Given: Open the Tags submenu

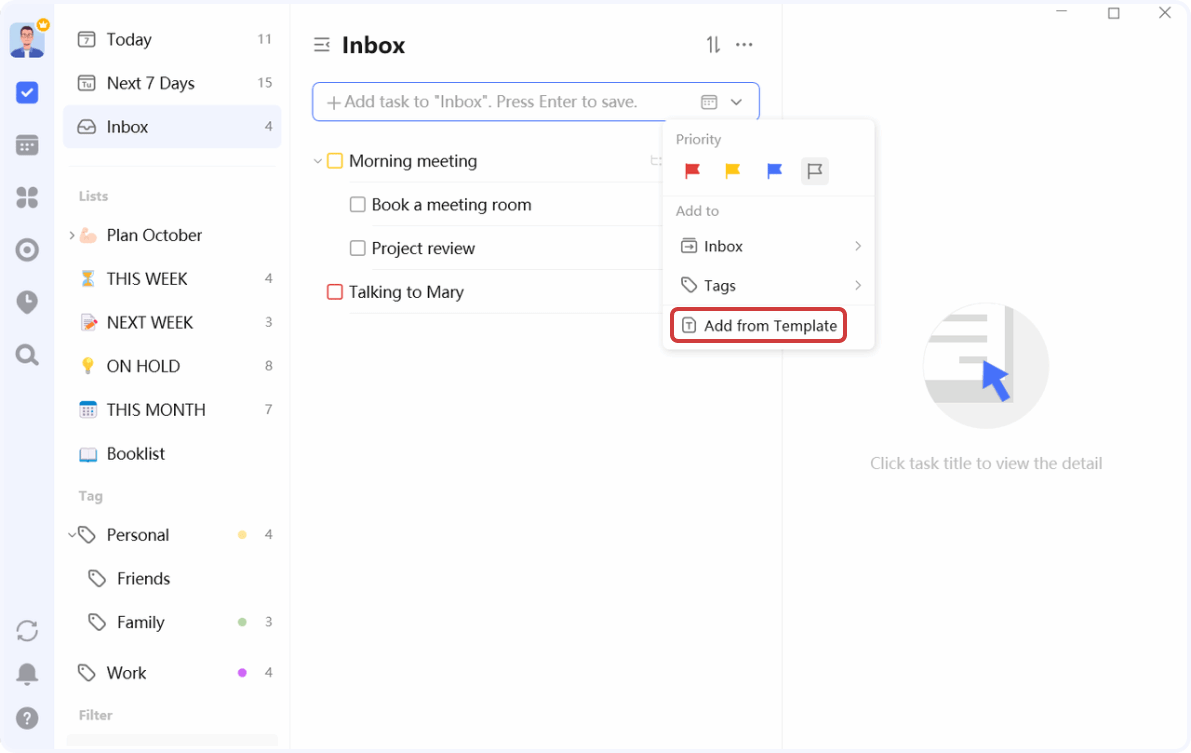Looking at the screenshot, I should coord(768,286).
